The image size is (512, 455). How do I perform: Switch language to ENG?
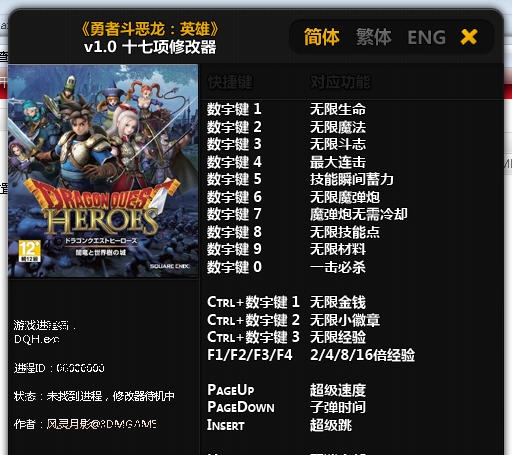coord(426,37)
